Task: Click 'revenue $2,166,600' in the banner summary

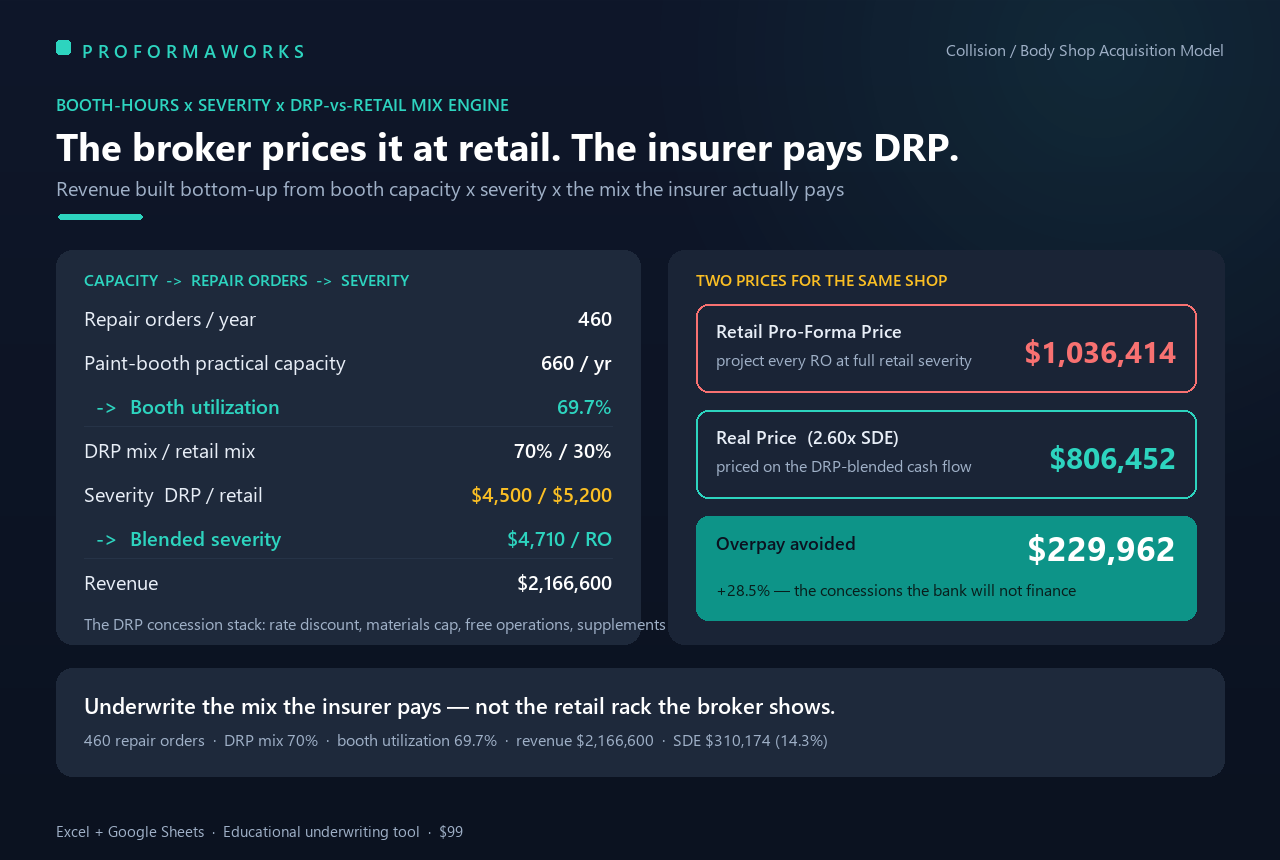Action: (585, 741)
